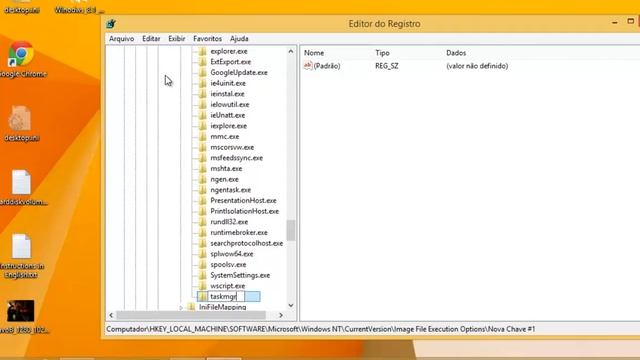Select the runtimebroker.exe folder icon

point(202,233)
